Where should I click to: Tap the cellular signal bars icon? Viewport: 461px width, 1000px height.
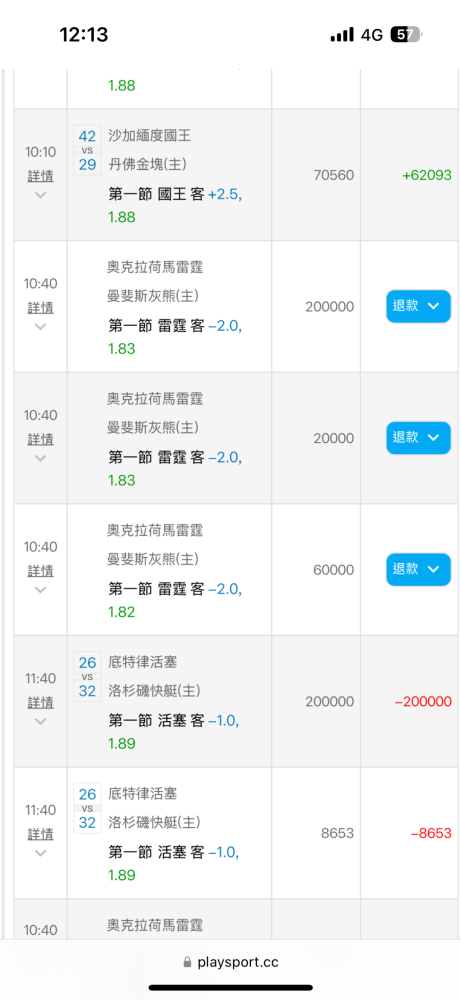point(342,34)
